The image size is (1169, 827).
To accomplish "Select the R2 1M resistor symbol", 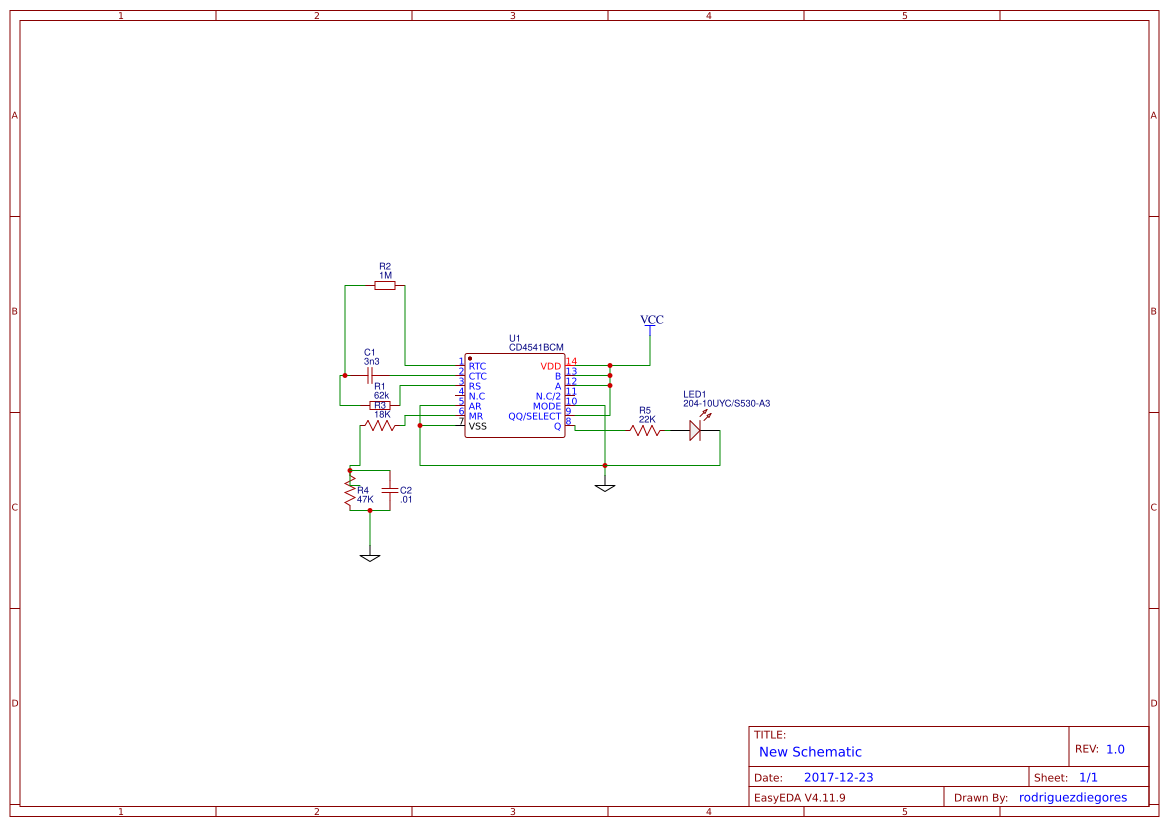I will [385, 286].
